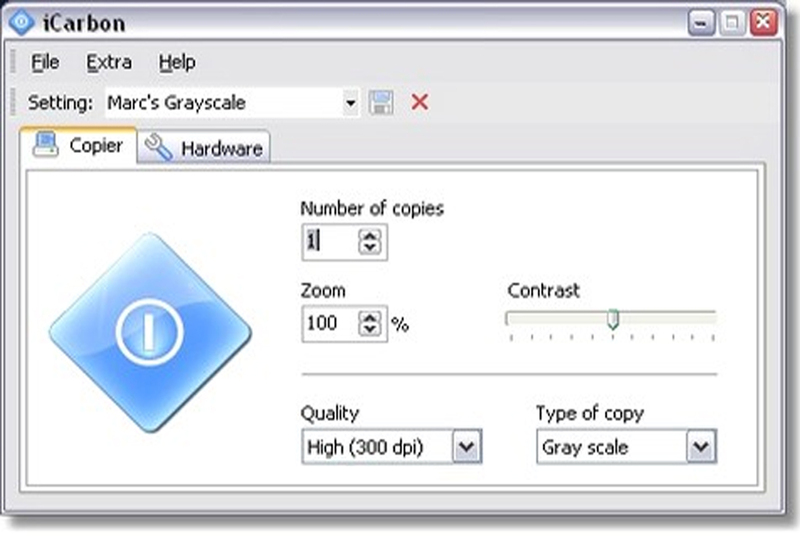
Task: Delete the setting with red X icon
Action: (x=419, y=102)
